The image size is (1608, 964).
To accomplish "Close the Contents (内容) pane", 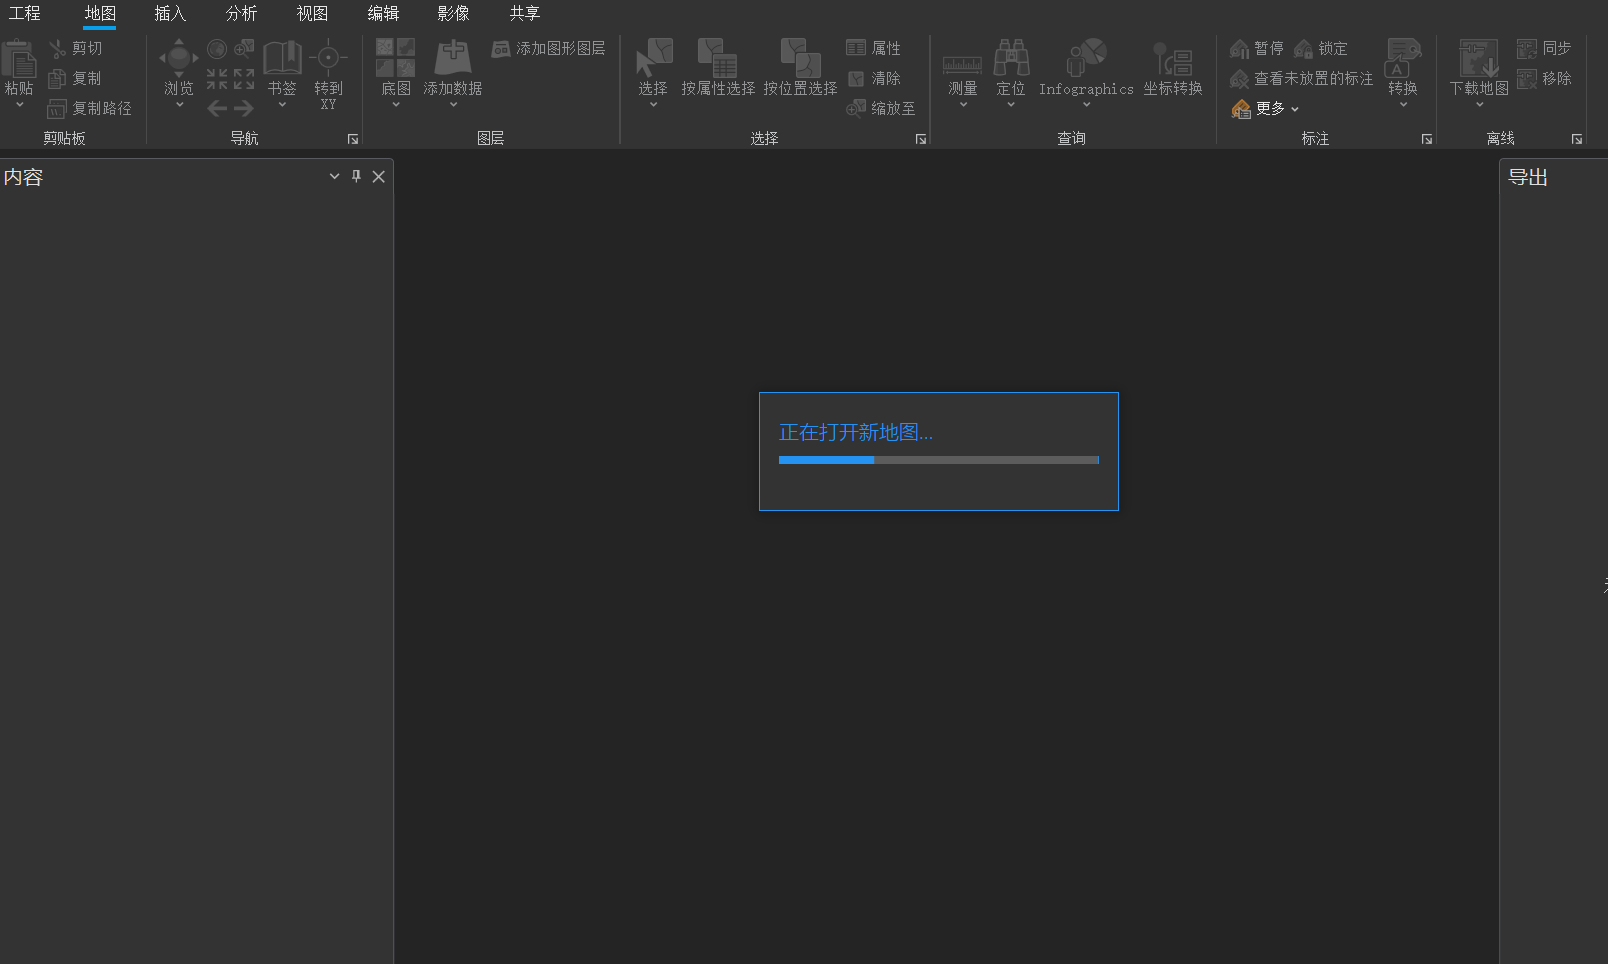I will [378, 176].
